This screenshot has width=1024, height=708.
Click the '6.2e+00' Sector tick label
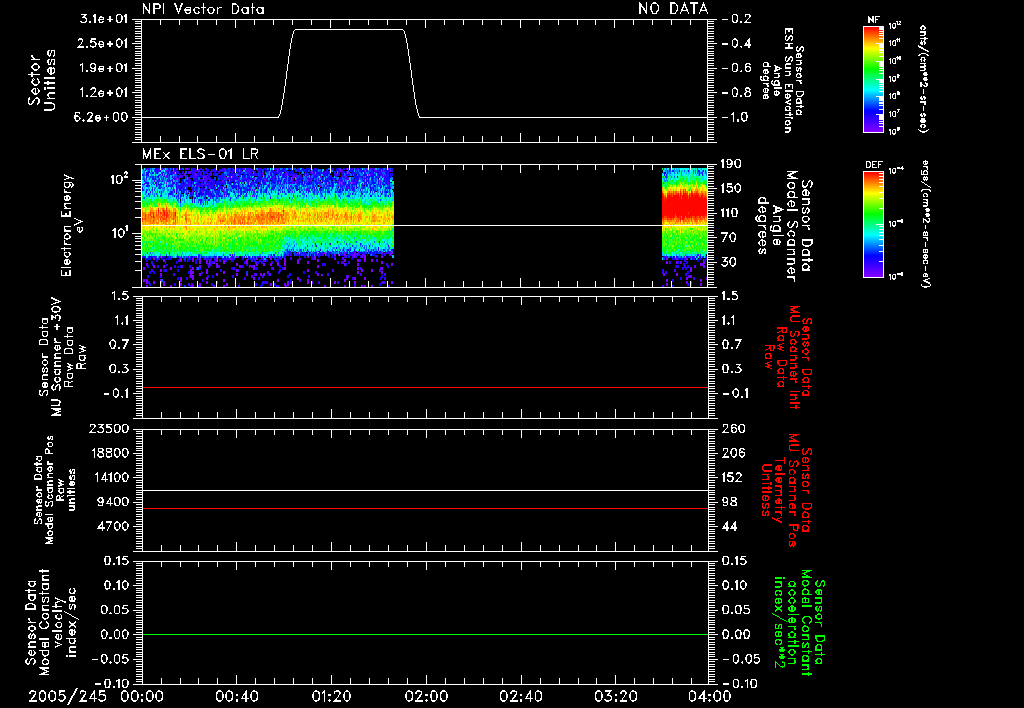(x=103, y=117)
